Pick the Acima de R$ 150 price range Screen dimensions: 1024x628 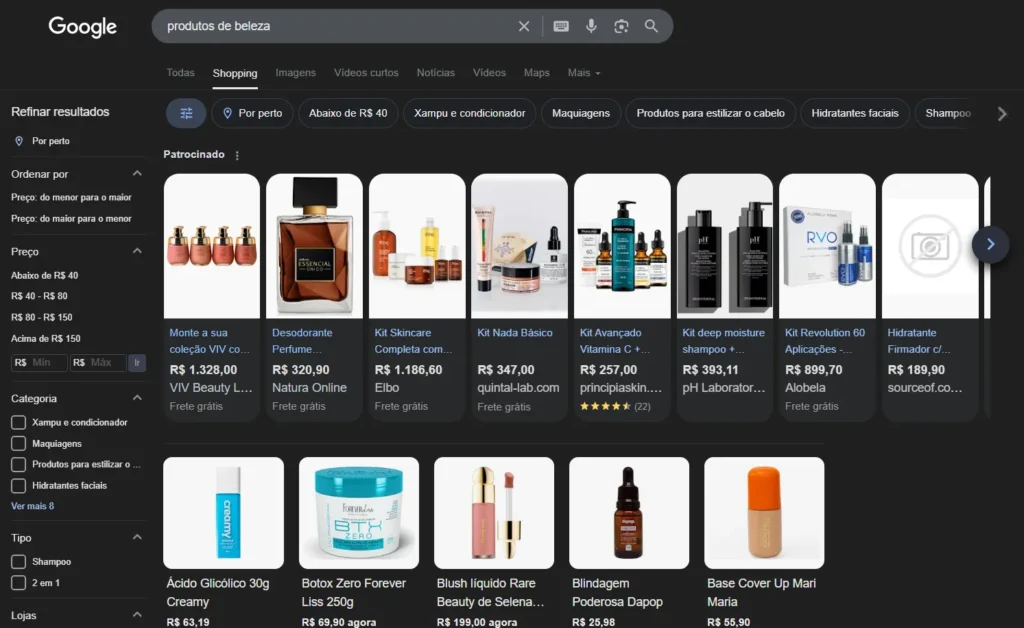46,339
